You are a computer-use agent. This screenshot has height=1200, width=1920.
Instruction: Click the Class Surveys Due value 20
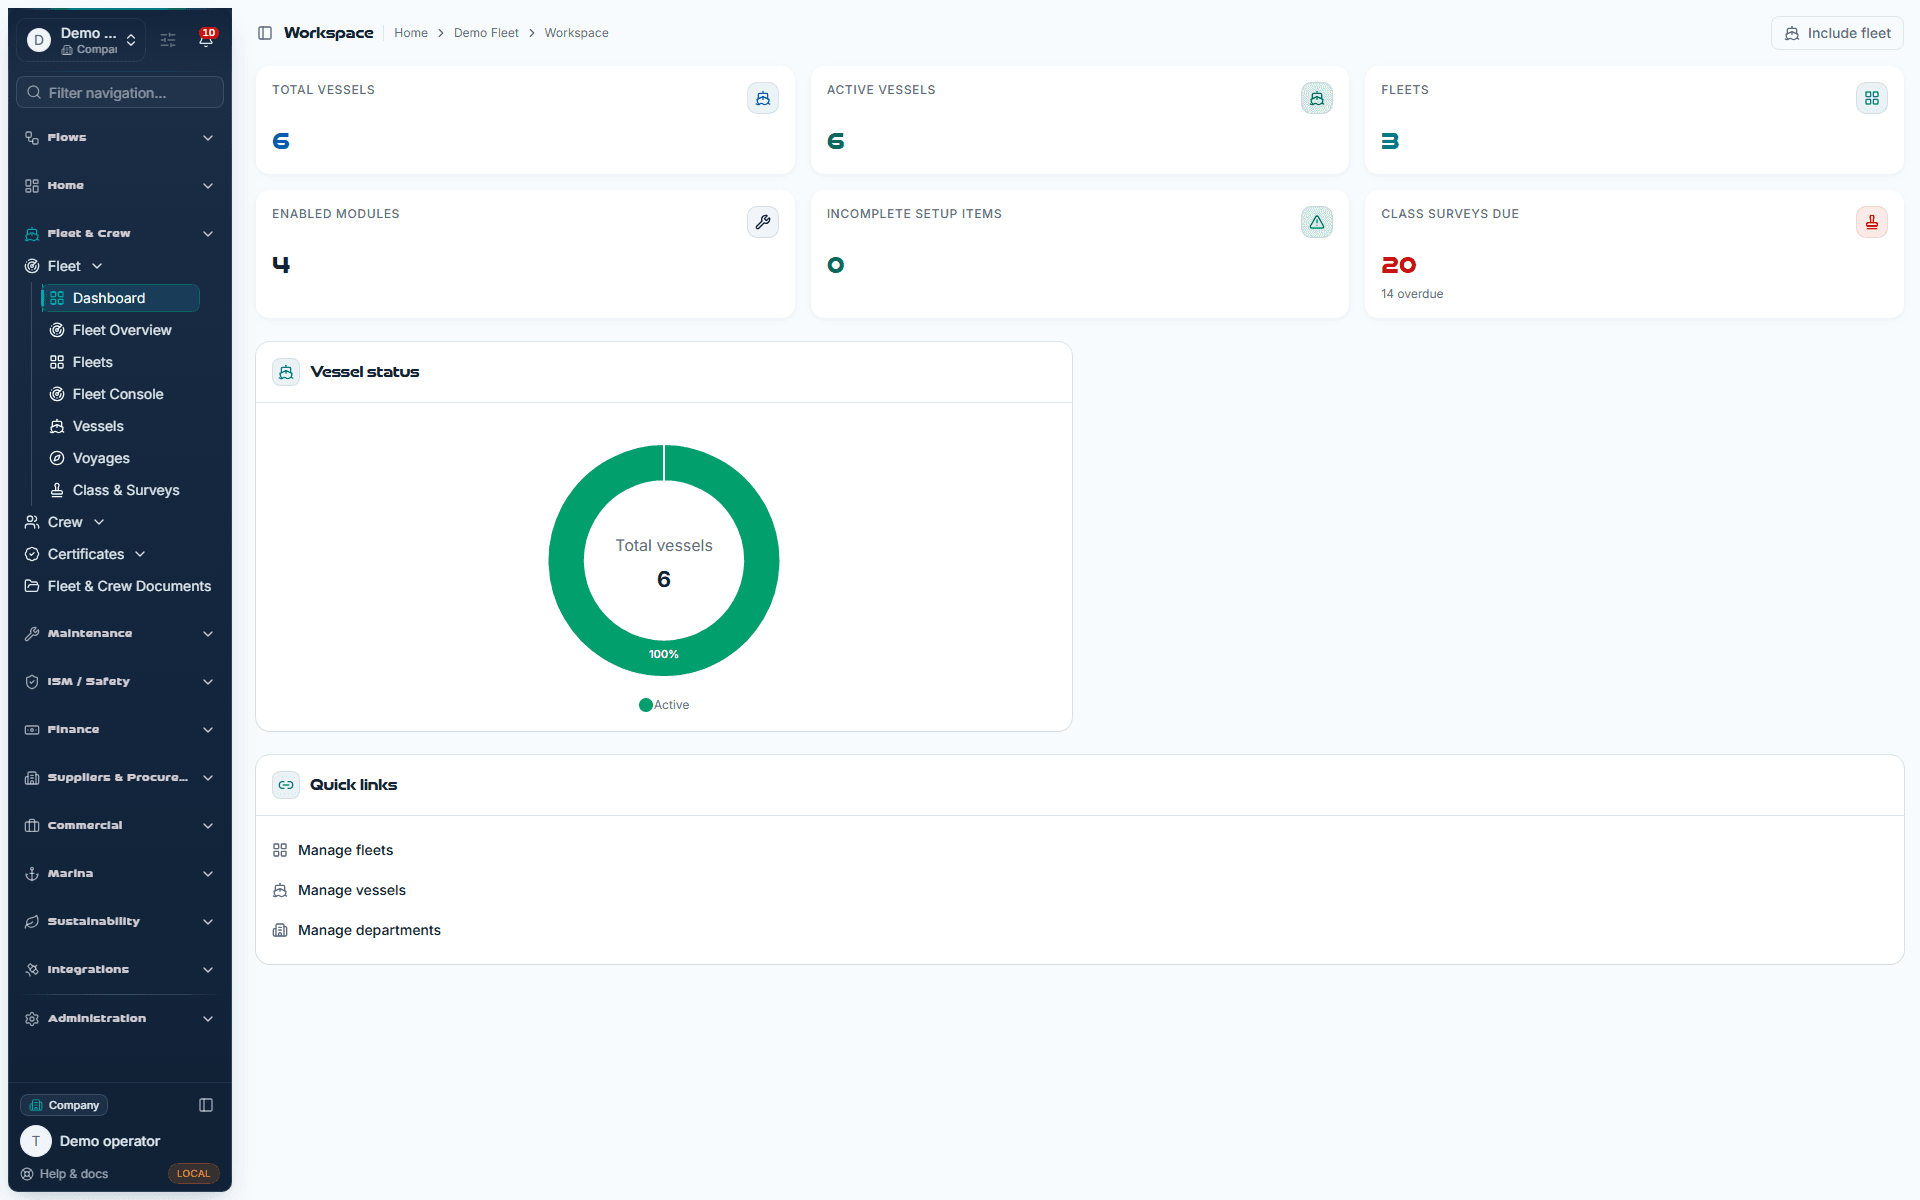point(1399,265)
